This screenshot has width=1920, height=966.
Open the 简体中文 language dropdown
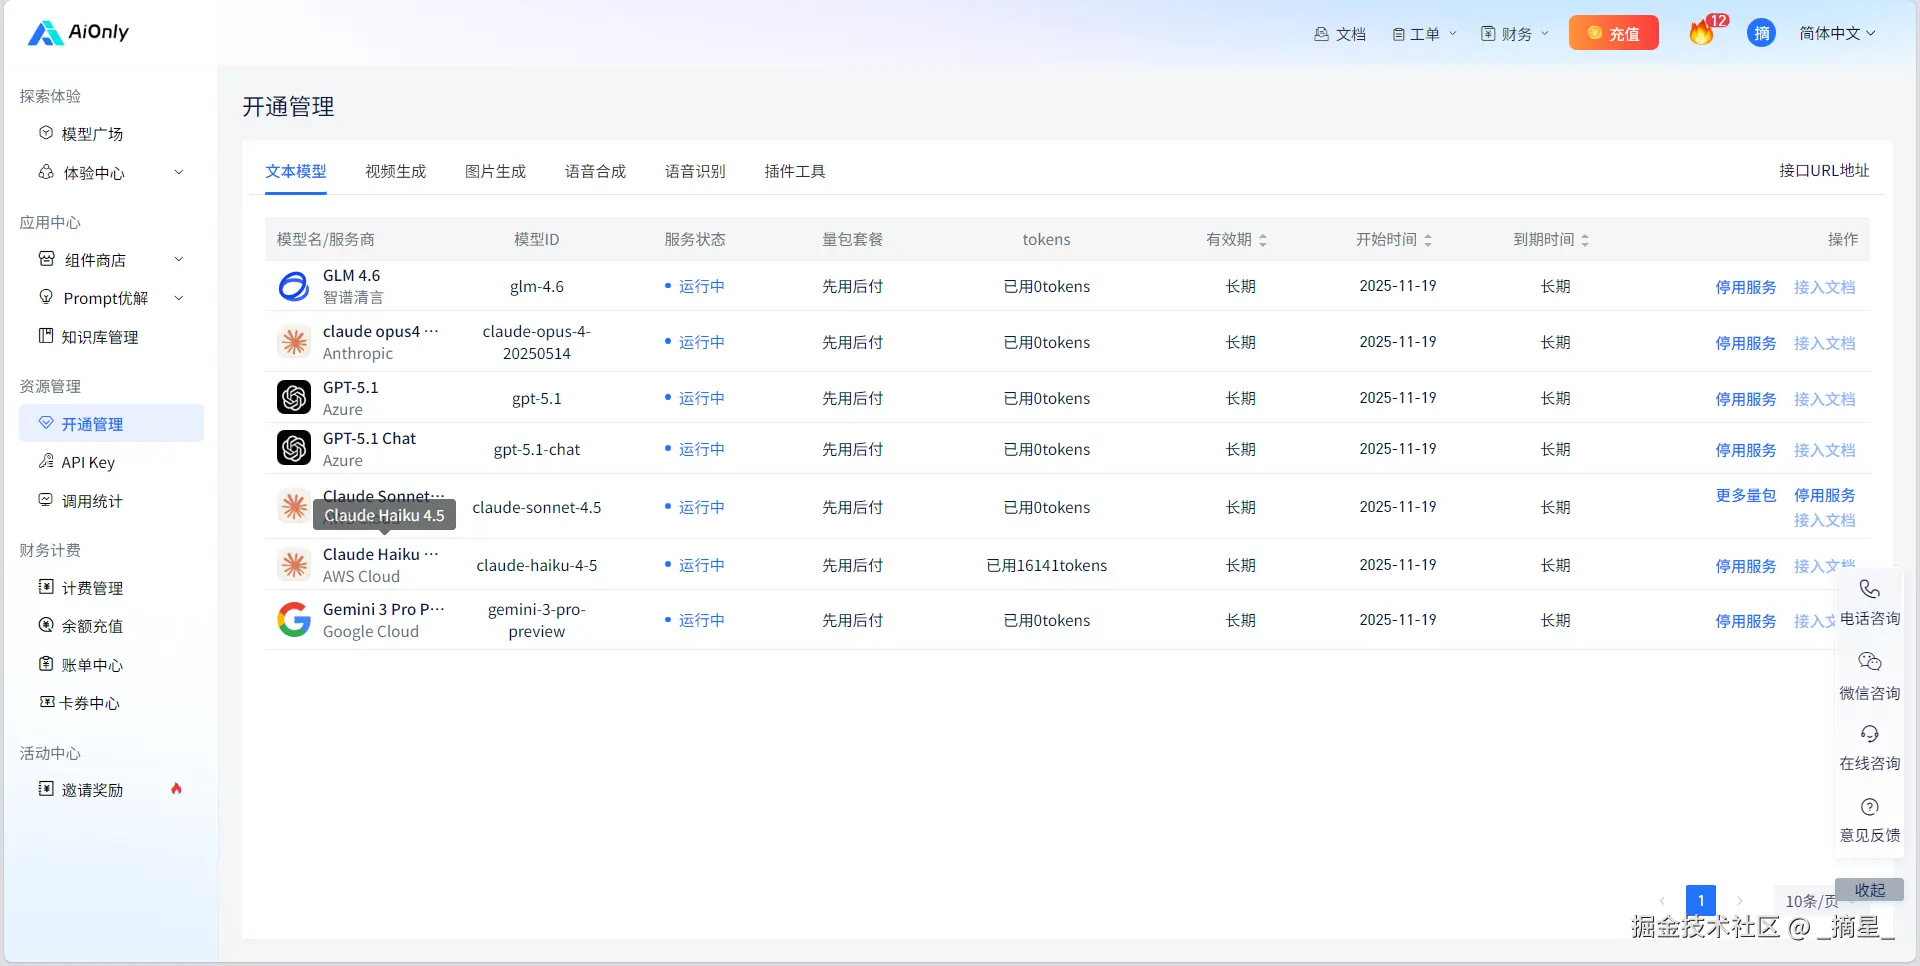[1837, 34]
